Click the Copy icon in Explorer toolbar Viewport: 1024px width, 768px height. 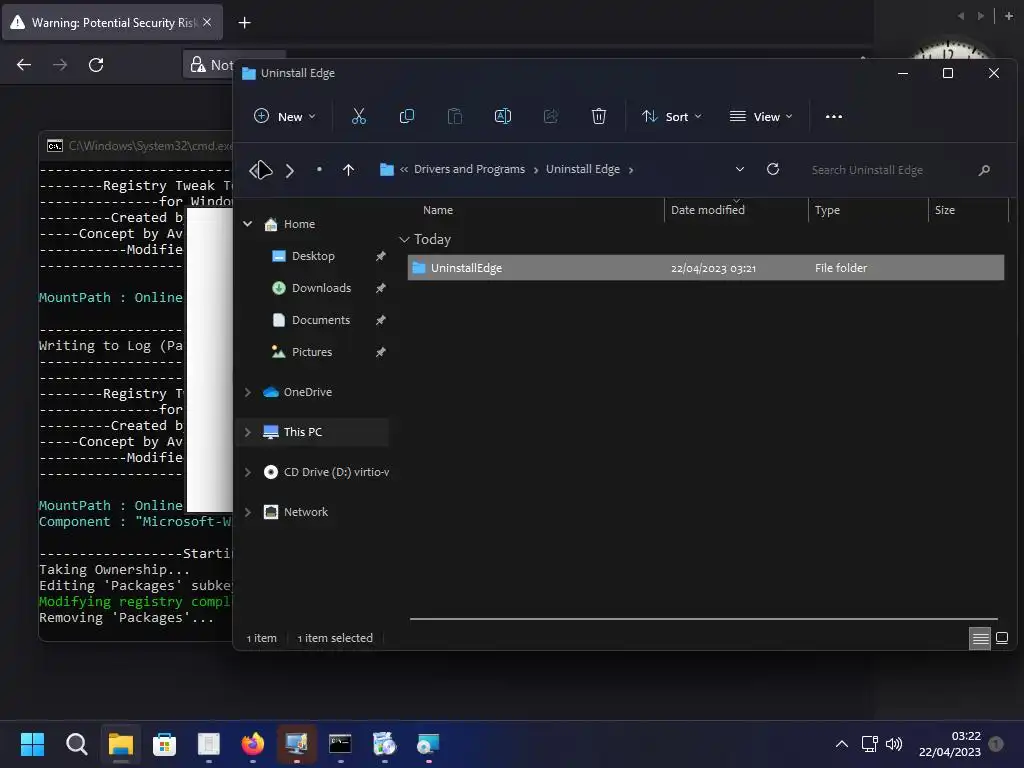click(x=406, y=116)
